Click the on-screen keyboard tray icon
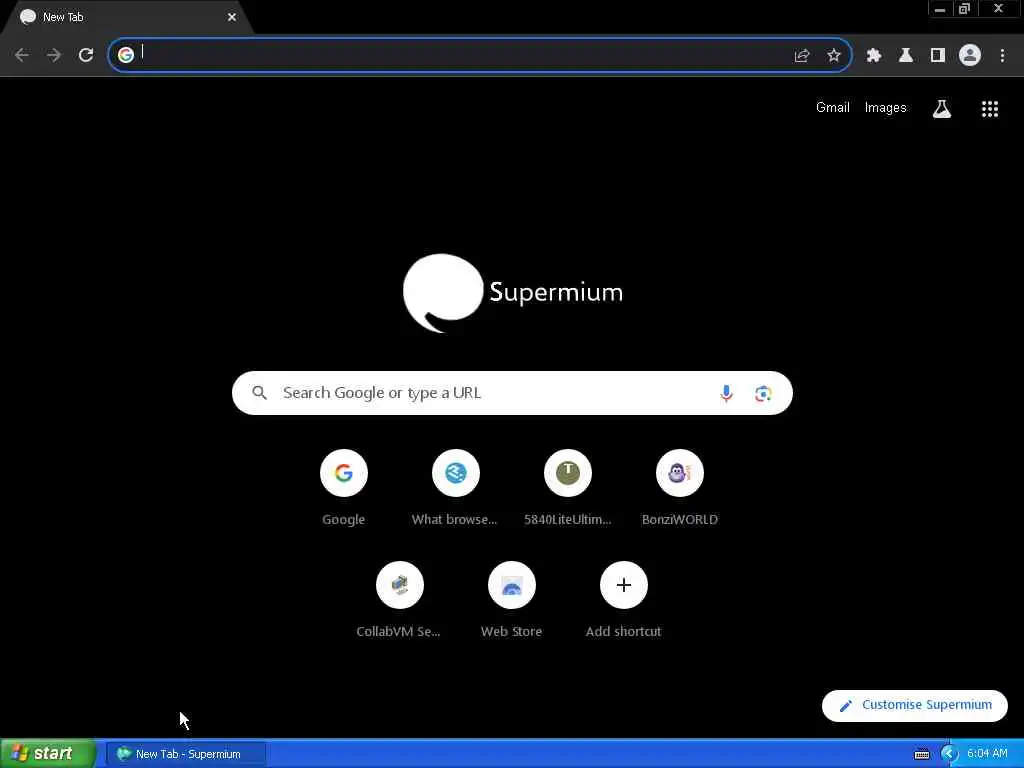Viewport: 1024px width, 768px height. click(921, 754)
